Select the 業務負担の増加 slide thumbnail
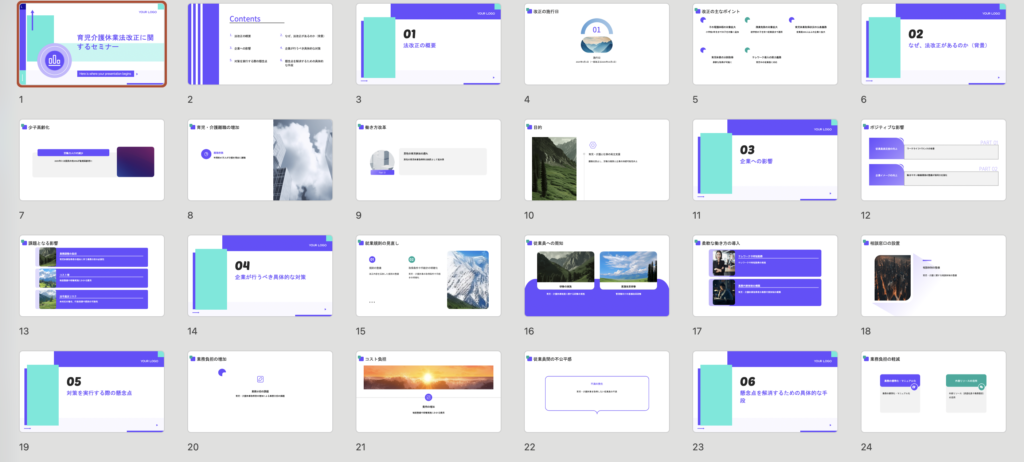This screenshot has width=1024, height=462. tap(260, 391)
